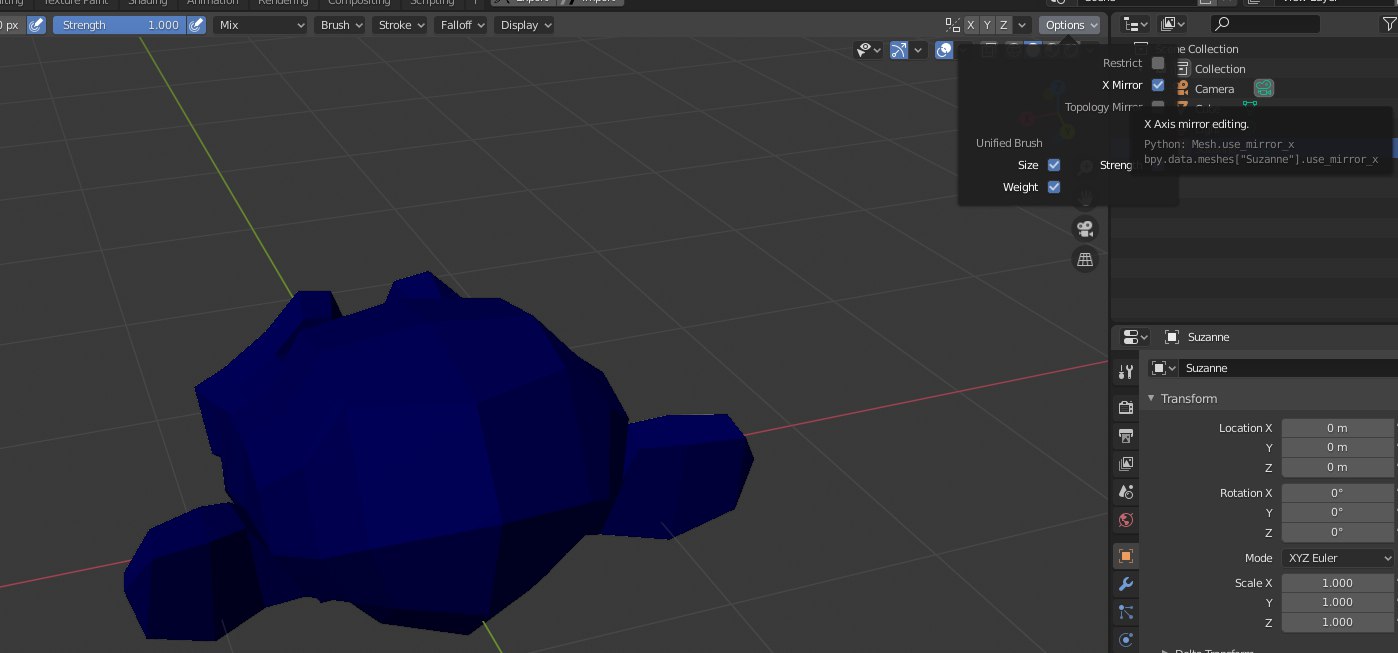Switch to the Scripting workspace tab
1398x653 pixels.
point(432,3)
